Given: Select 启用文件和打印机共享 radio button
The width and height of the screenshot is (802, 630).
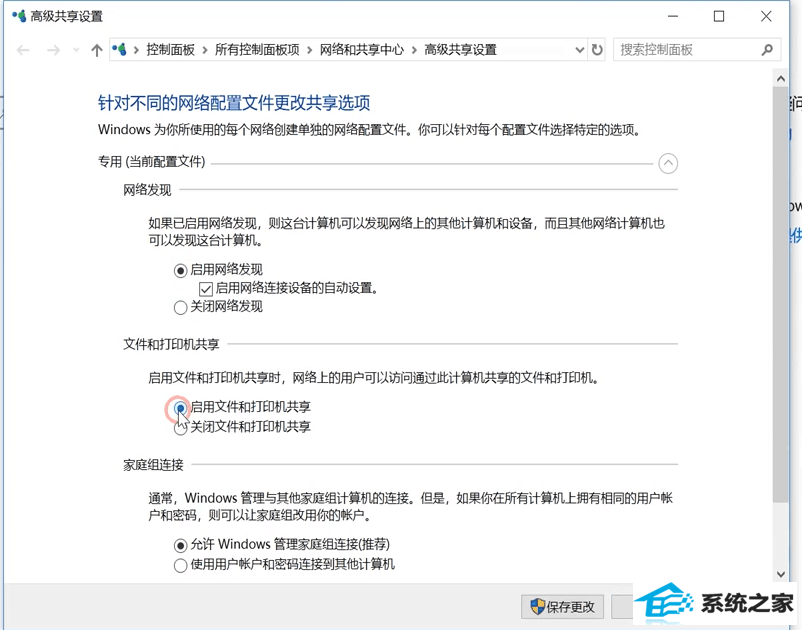Looking at the screenshot, I should coord(180,408).
